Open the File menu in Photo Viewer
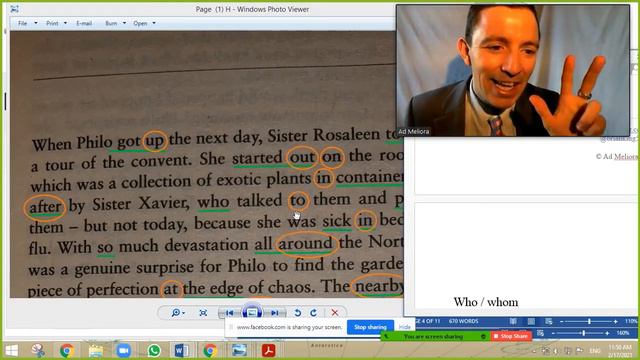 tap(22, 23)
